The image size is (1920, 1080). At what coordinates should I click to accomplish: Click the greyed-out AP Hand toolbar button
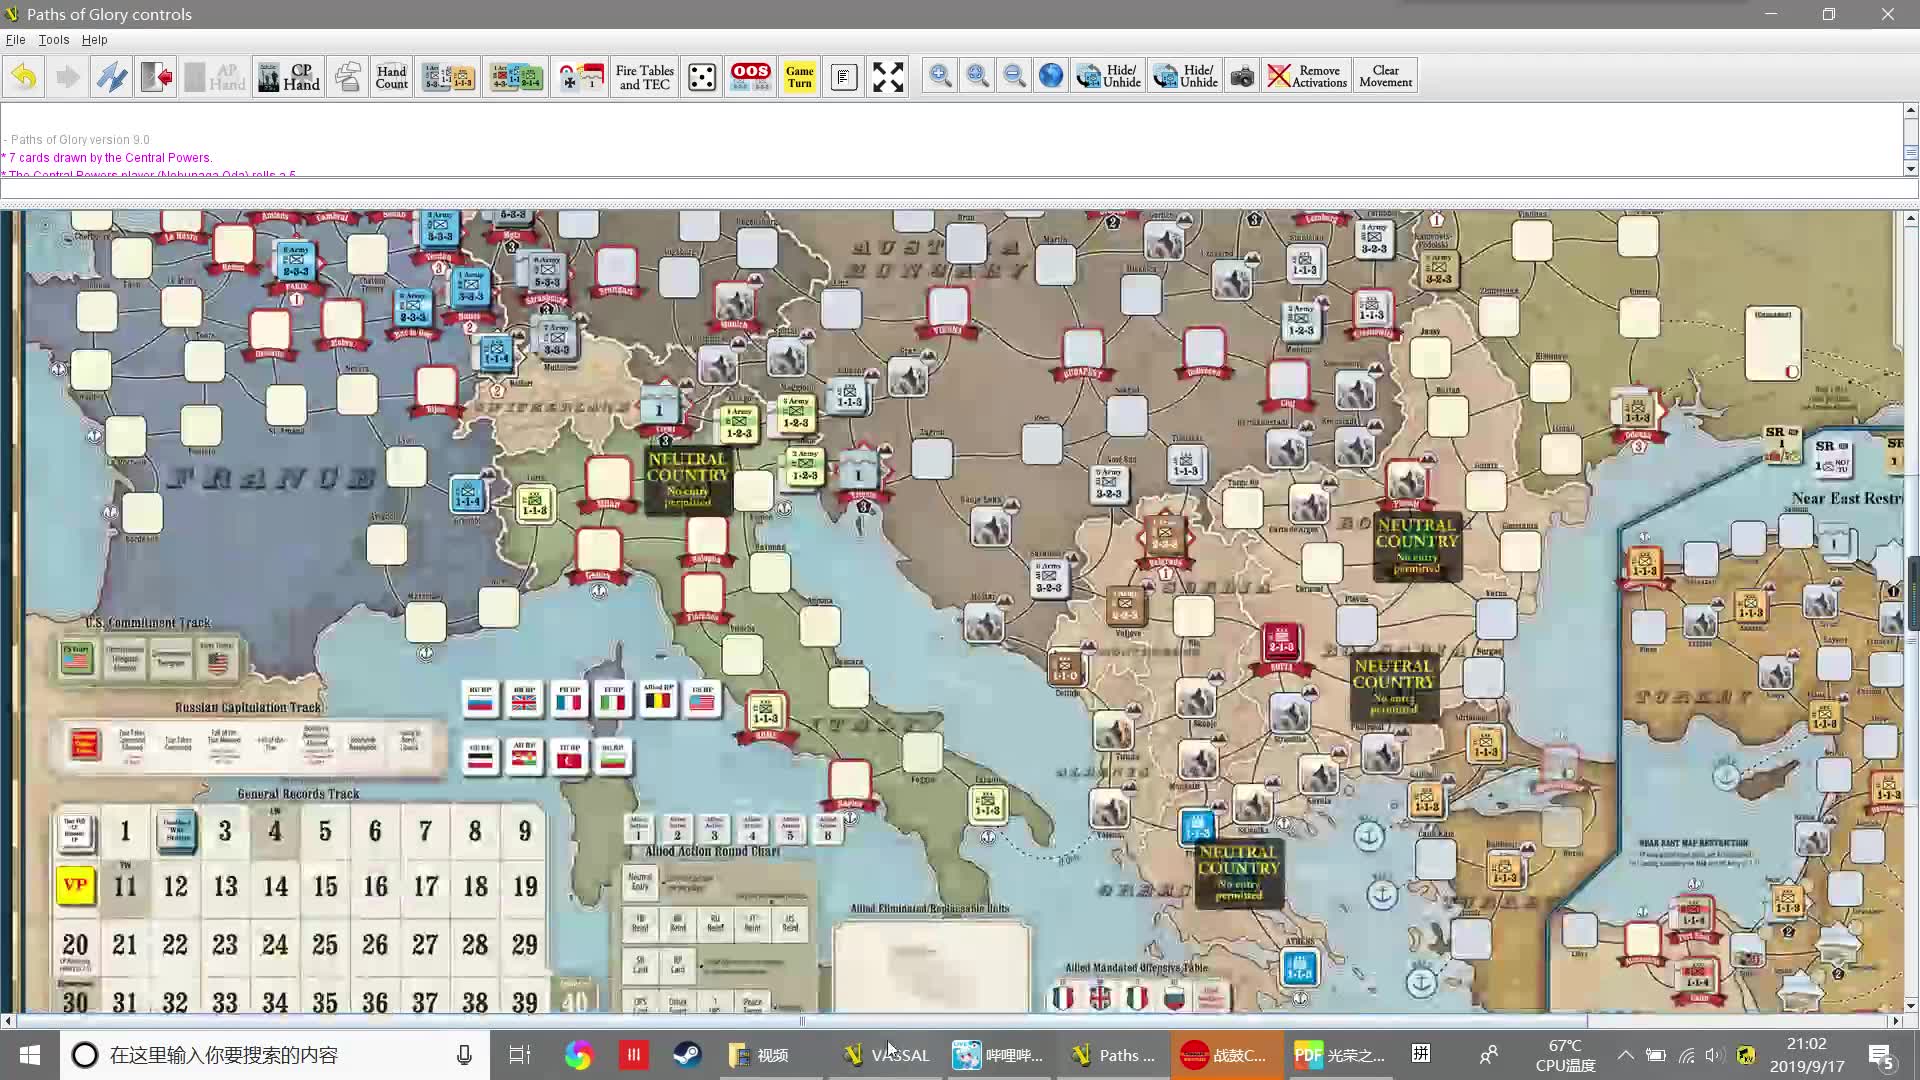pyautogui.click(x=215, y=77)
